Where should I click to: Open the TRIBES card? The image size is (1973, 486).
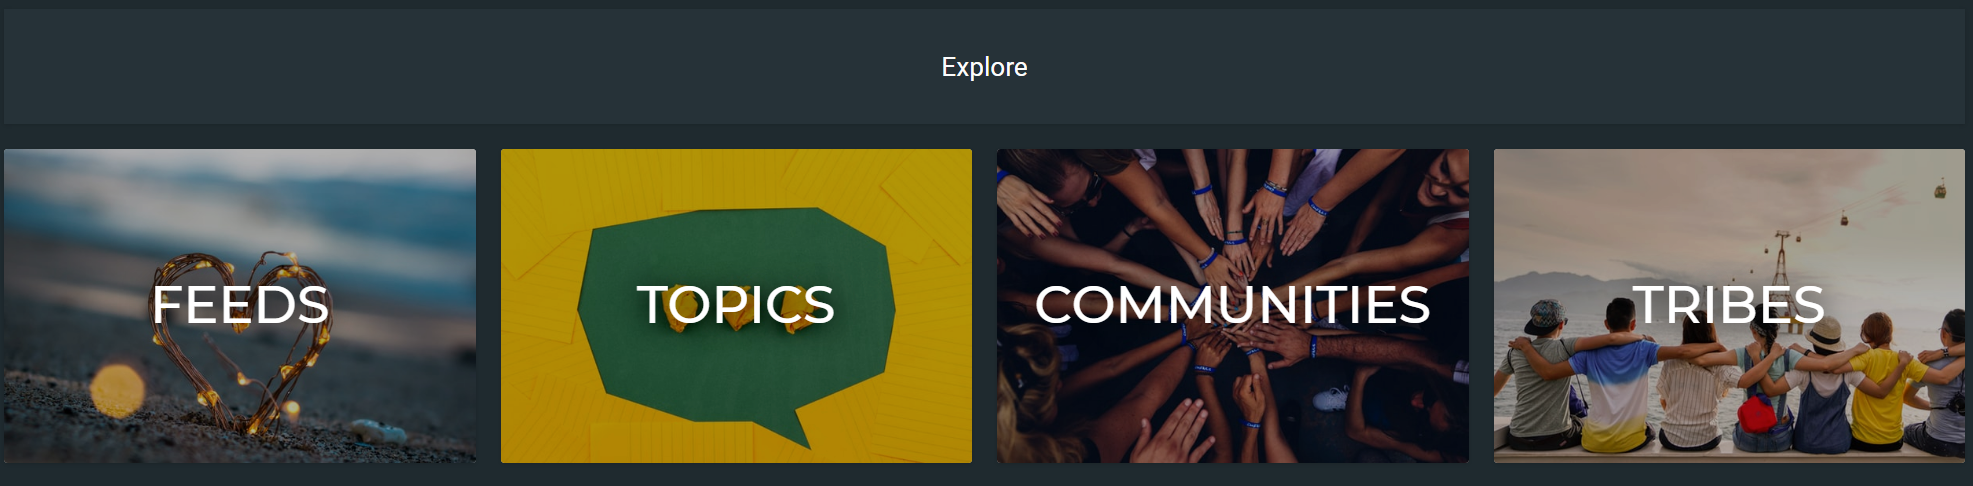pyautogui.click(x=1729, y=305)
